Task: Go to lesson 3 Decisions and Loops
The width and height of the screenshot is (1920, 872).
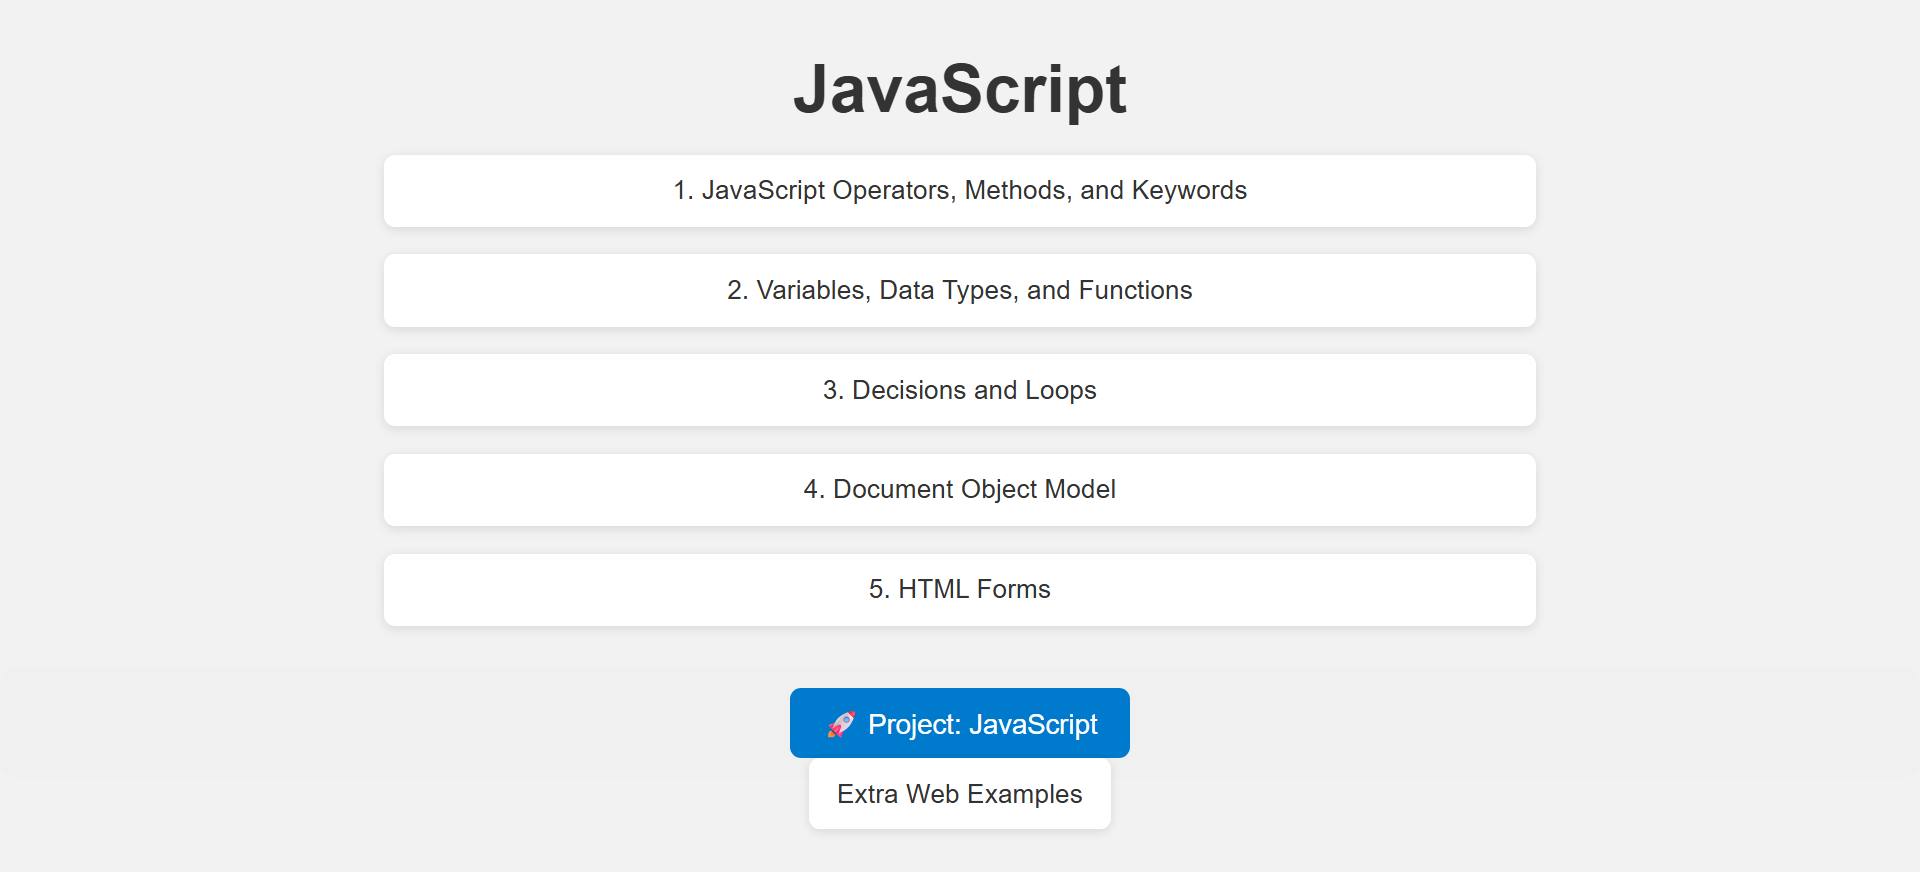Action: tap(959, 390)
